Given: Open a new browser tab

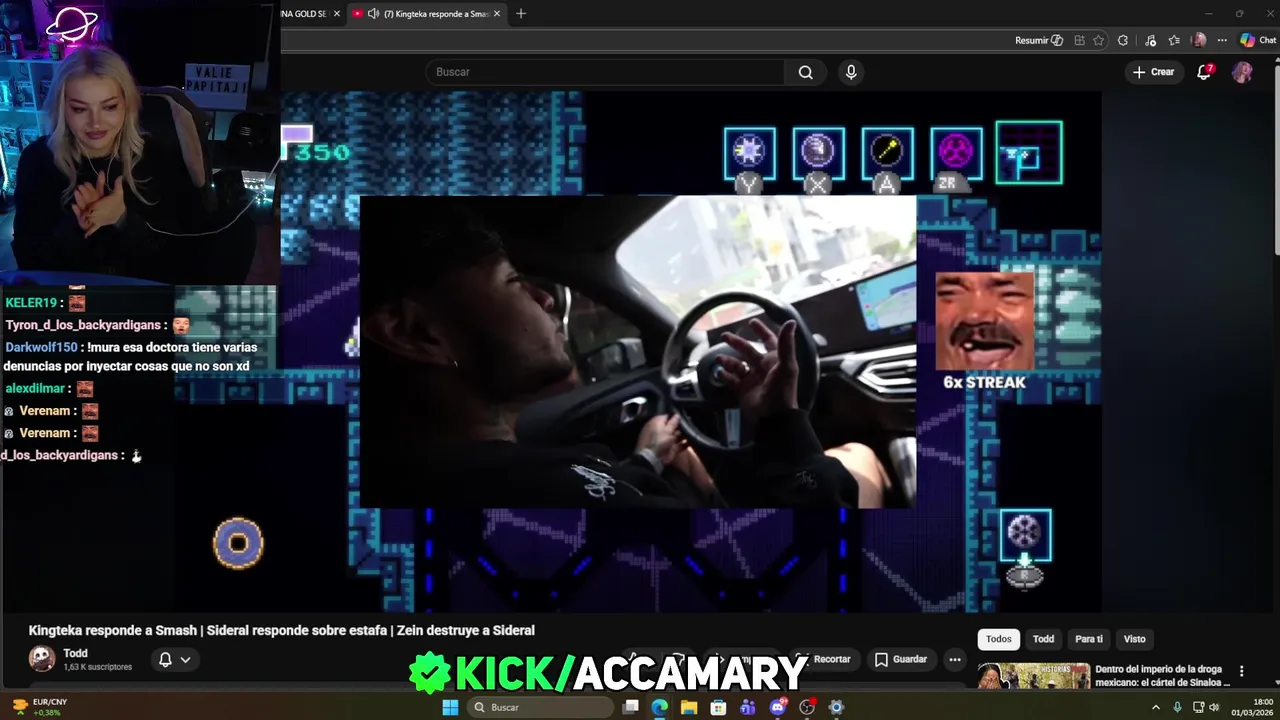Looking at the screenshot, I should (x=521, y=14).
